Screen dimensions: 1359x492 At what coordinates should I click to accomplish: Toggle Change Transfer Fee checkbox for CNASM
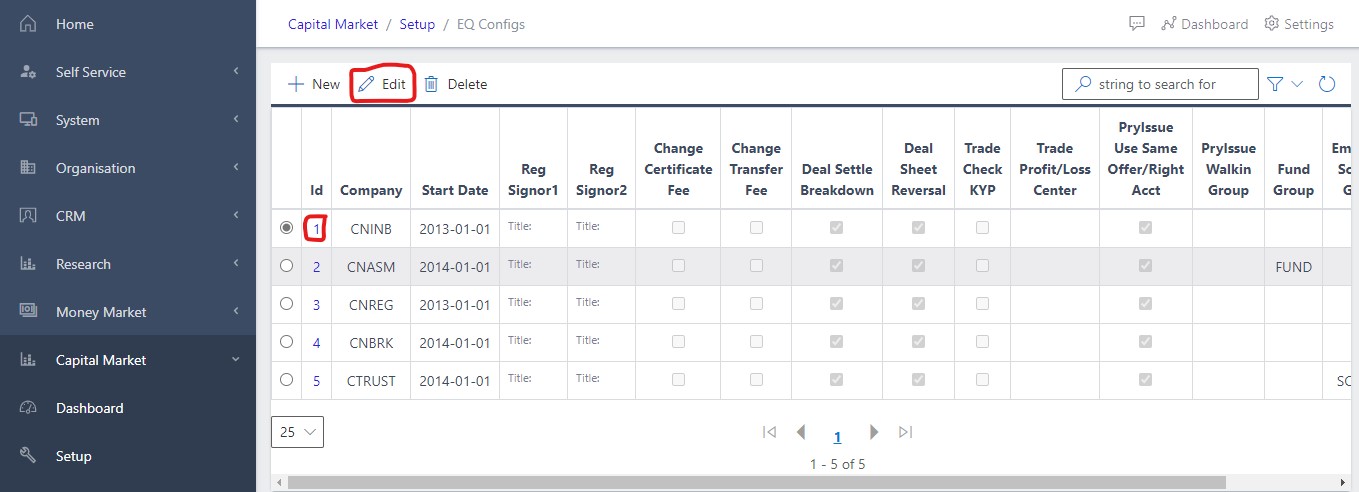coord(756,266)
